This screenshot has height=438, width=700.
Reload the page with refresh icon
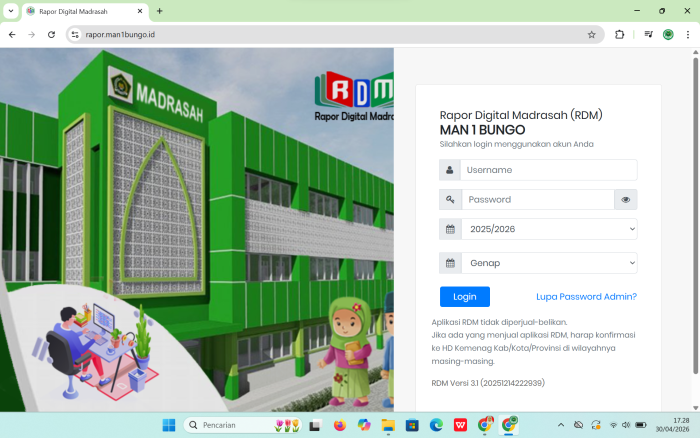point(51,34)
